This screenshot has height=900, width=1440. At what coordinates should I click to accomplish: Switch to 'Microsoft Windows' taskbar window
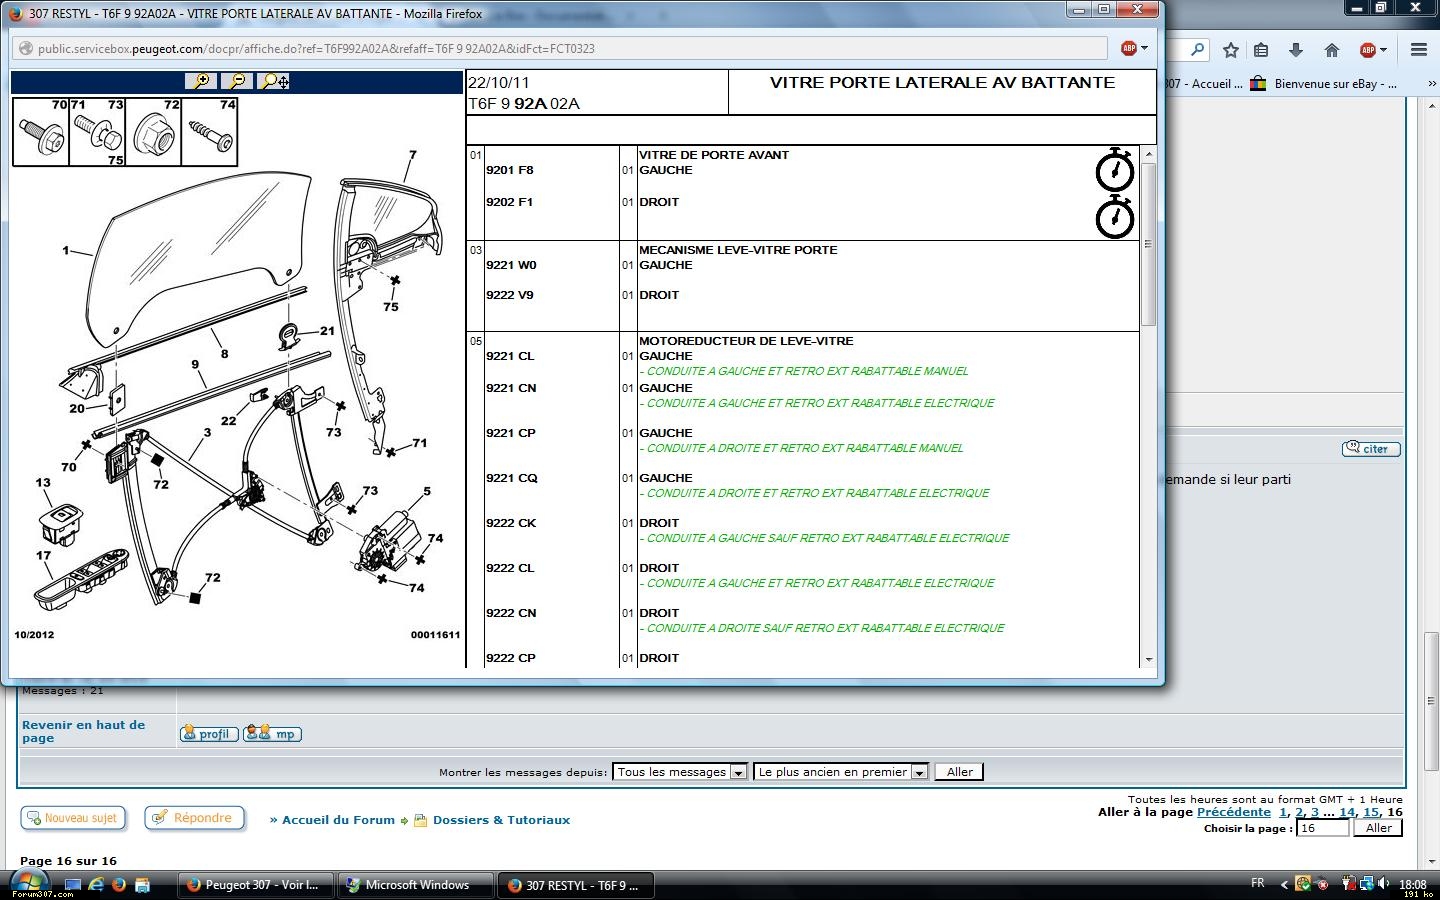pyautogui.click(x=416, y=885)
